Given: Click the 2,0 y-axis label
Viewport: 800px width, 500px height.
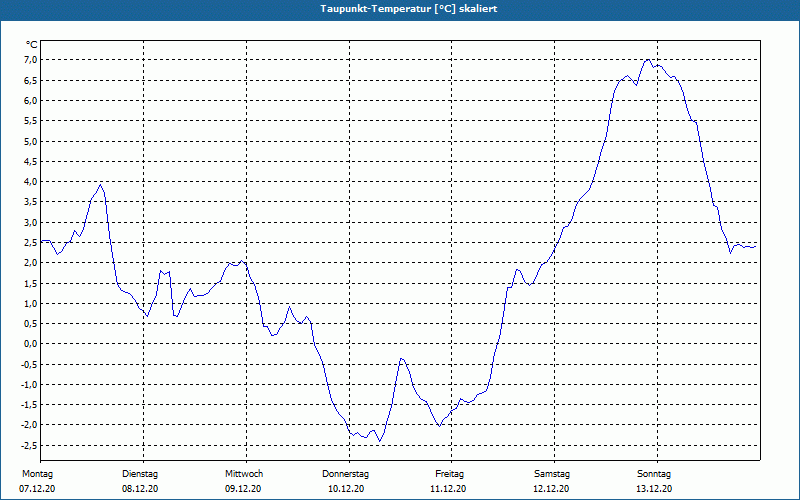Looking at the screenshot, I should coord(30,263).
